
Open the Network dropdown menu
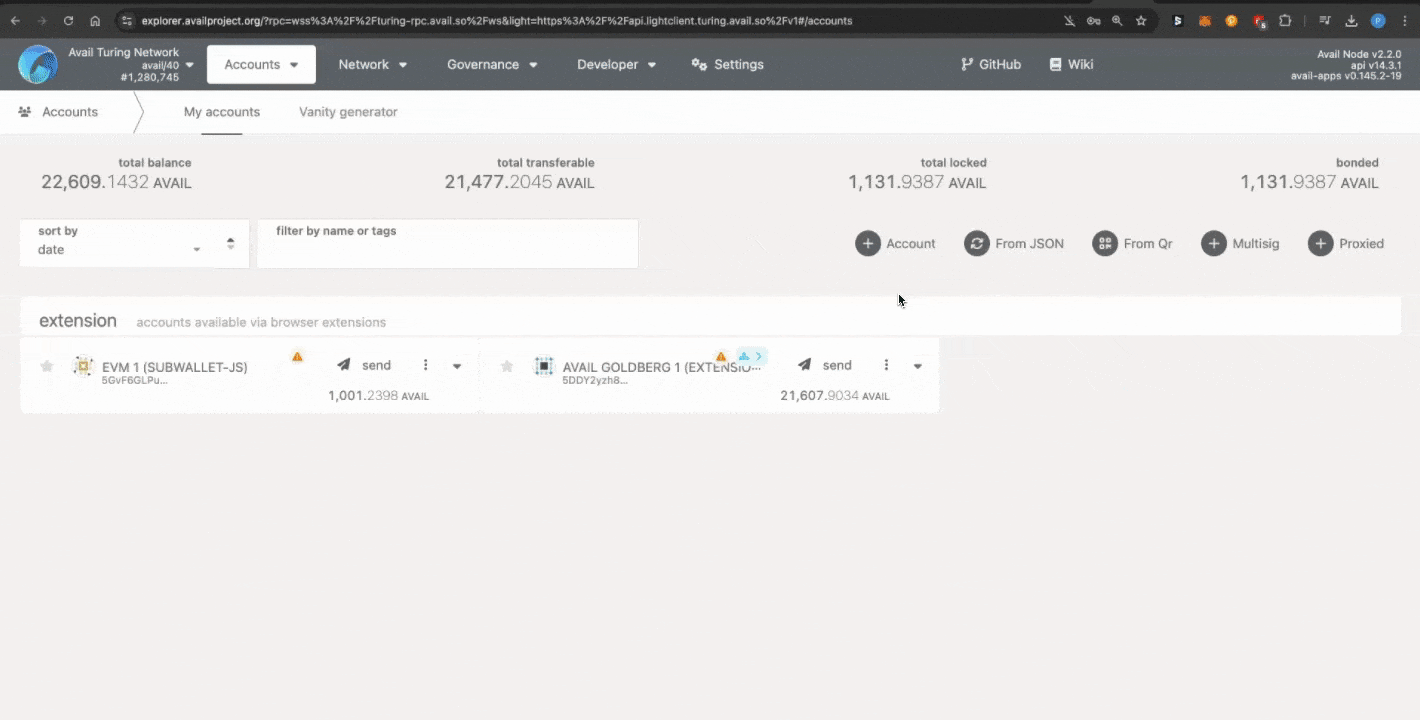[372, 64]
